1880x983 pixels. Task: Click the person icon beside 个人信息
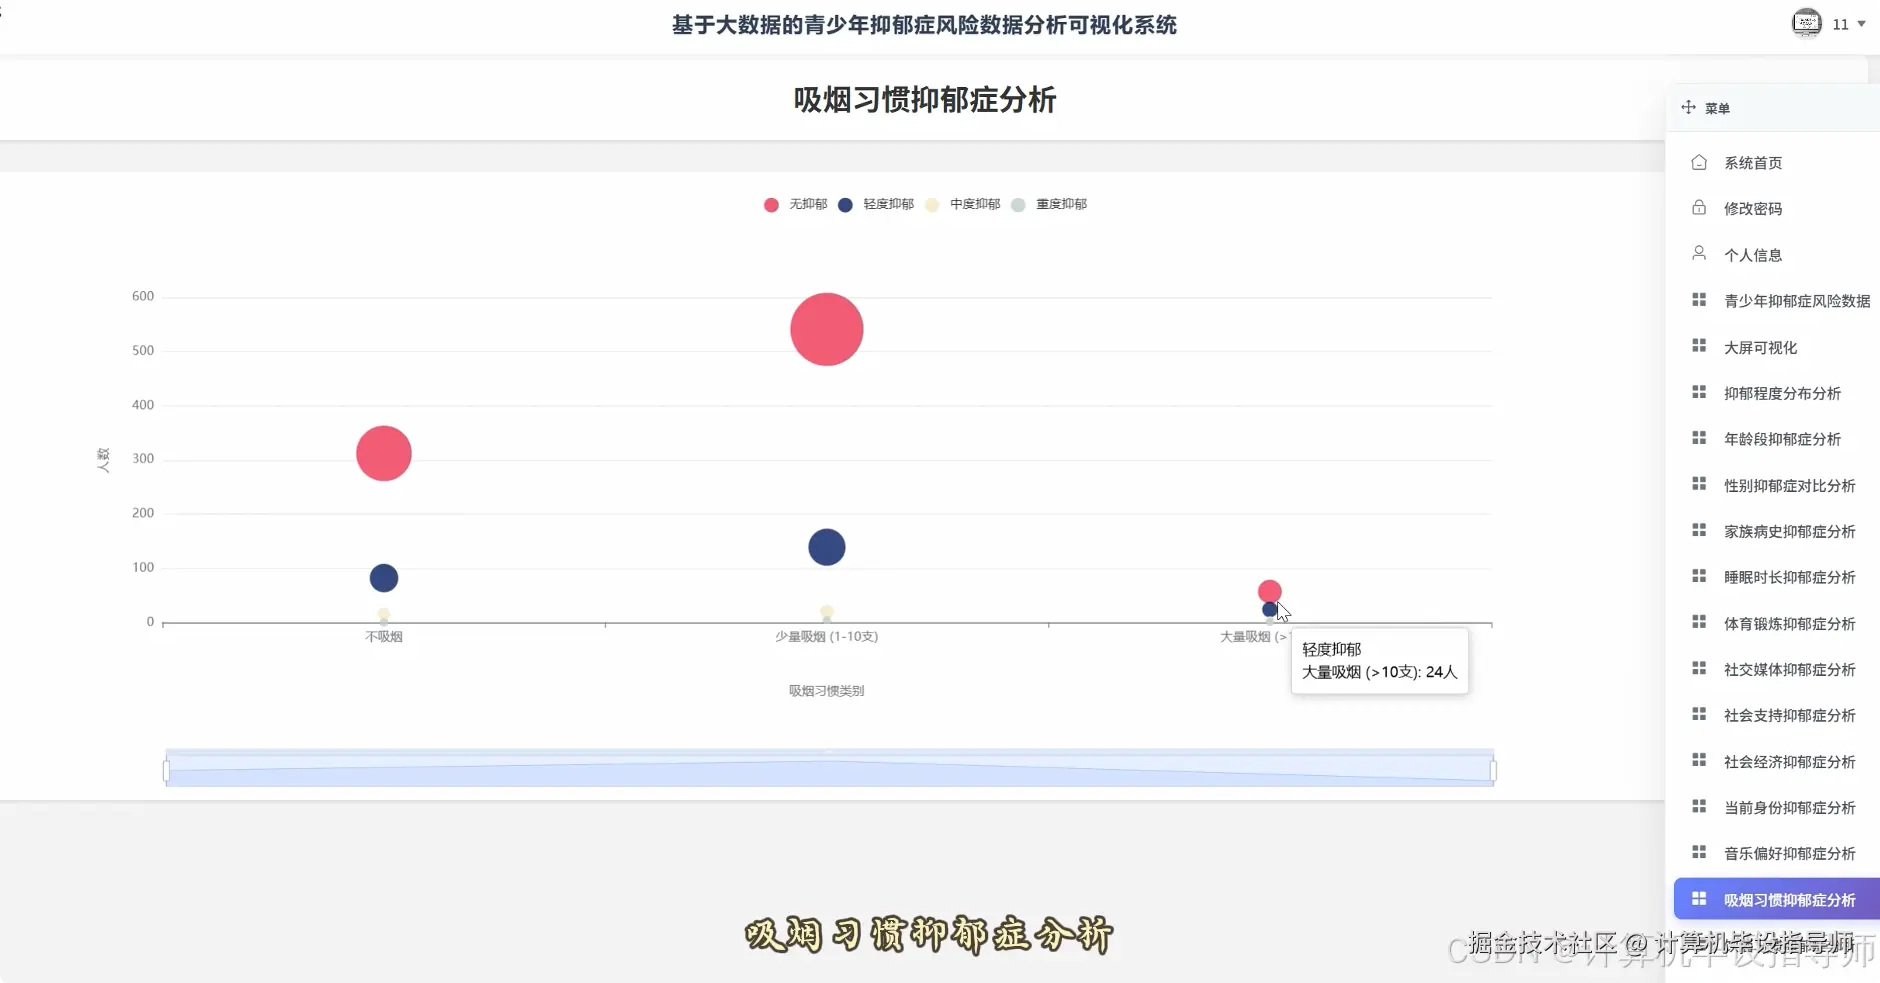point(1700,253)
